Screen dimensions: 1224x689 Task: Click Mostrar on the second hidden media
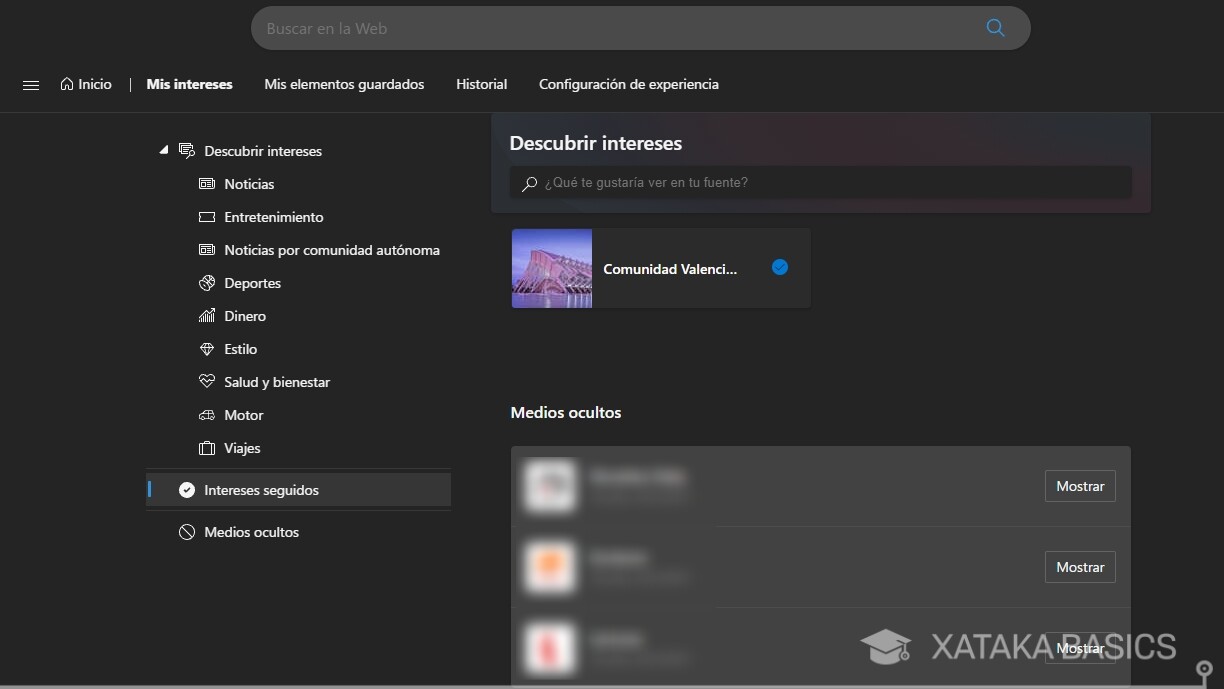(1079, 567)
